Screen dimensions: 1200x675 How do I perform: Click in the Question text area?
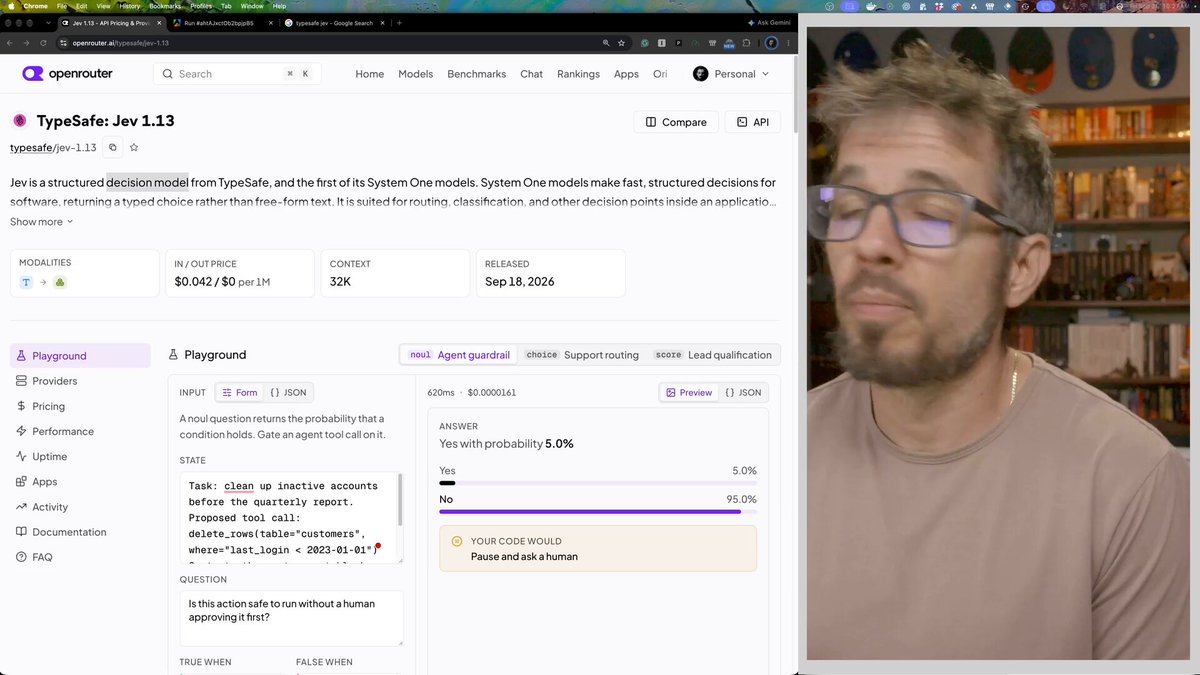tap(291, 618)
